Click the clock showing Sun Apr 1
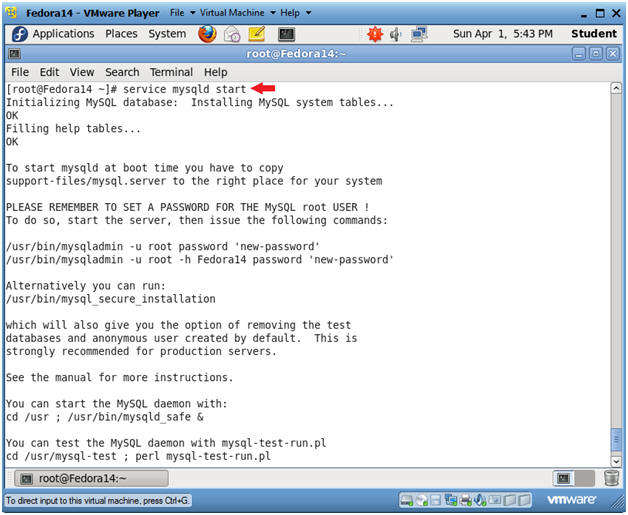The image size is (628, 515). 503,34
